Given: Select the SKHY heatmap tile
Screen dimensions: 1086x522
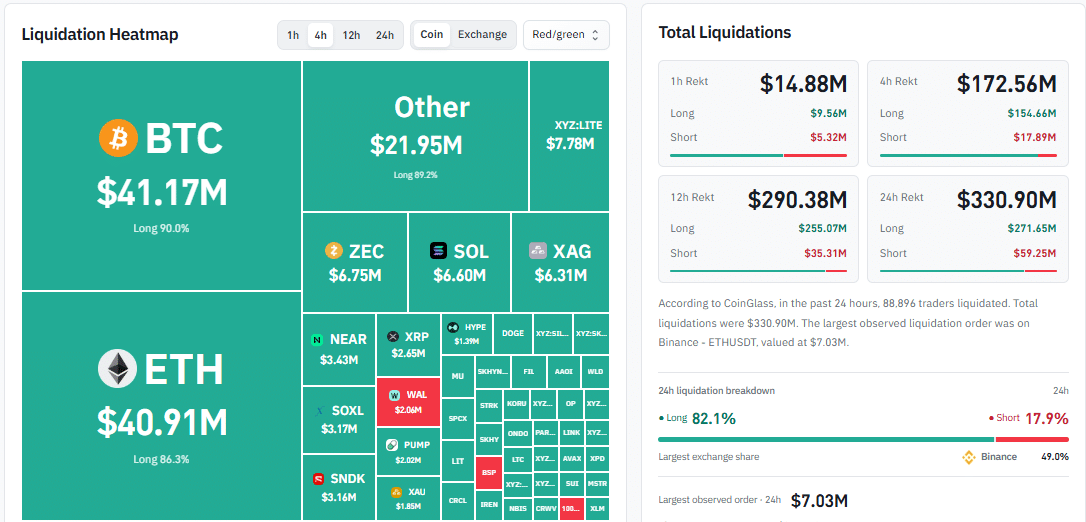Looking at the screenshot, I should pos(489,438).
